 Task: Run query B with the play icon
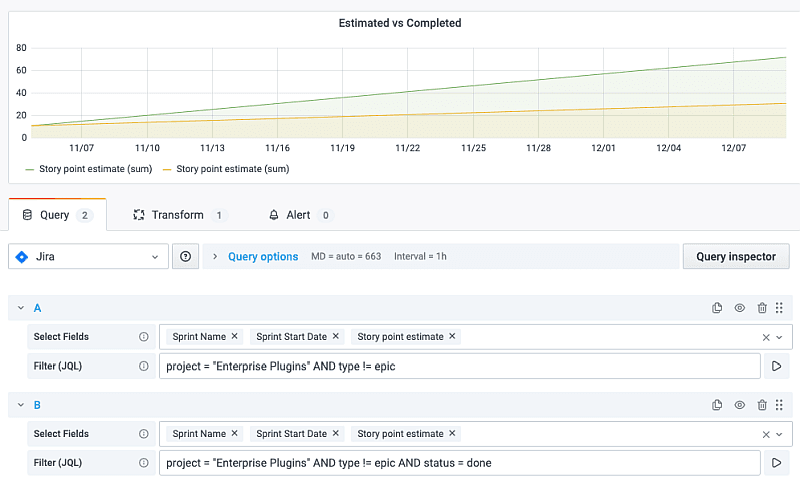778,463
